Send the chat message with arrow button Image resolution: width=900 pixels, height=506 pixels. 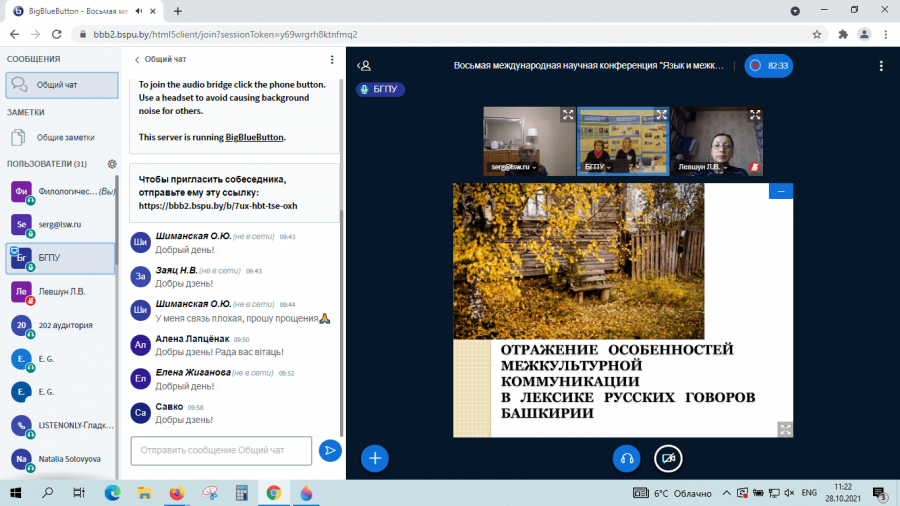pos(330,450)
